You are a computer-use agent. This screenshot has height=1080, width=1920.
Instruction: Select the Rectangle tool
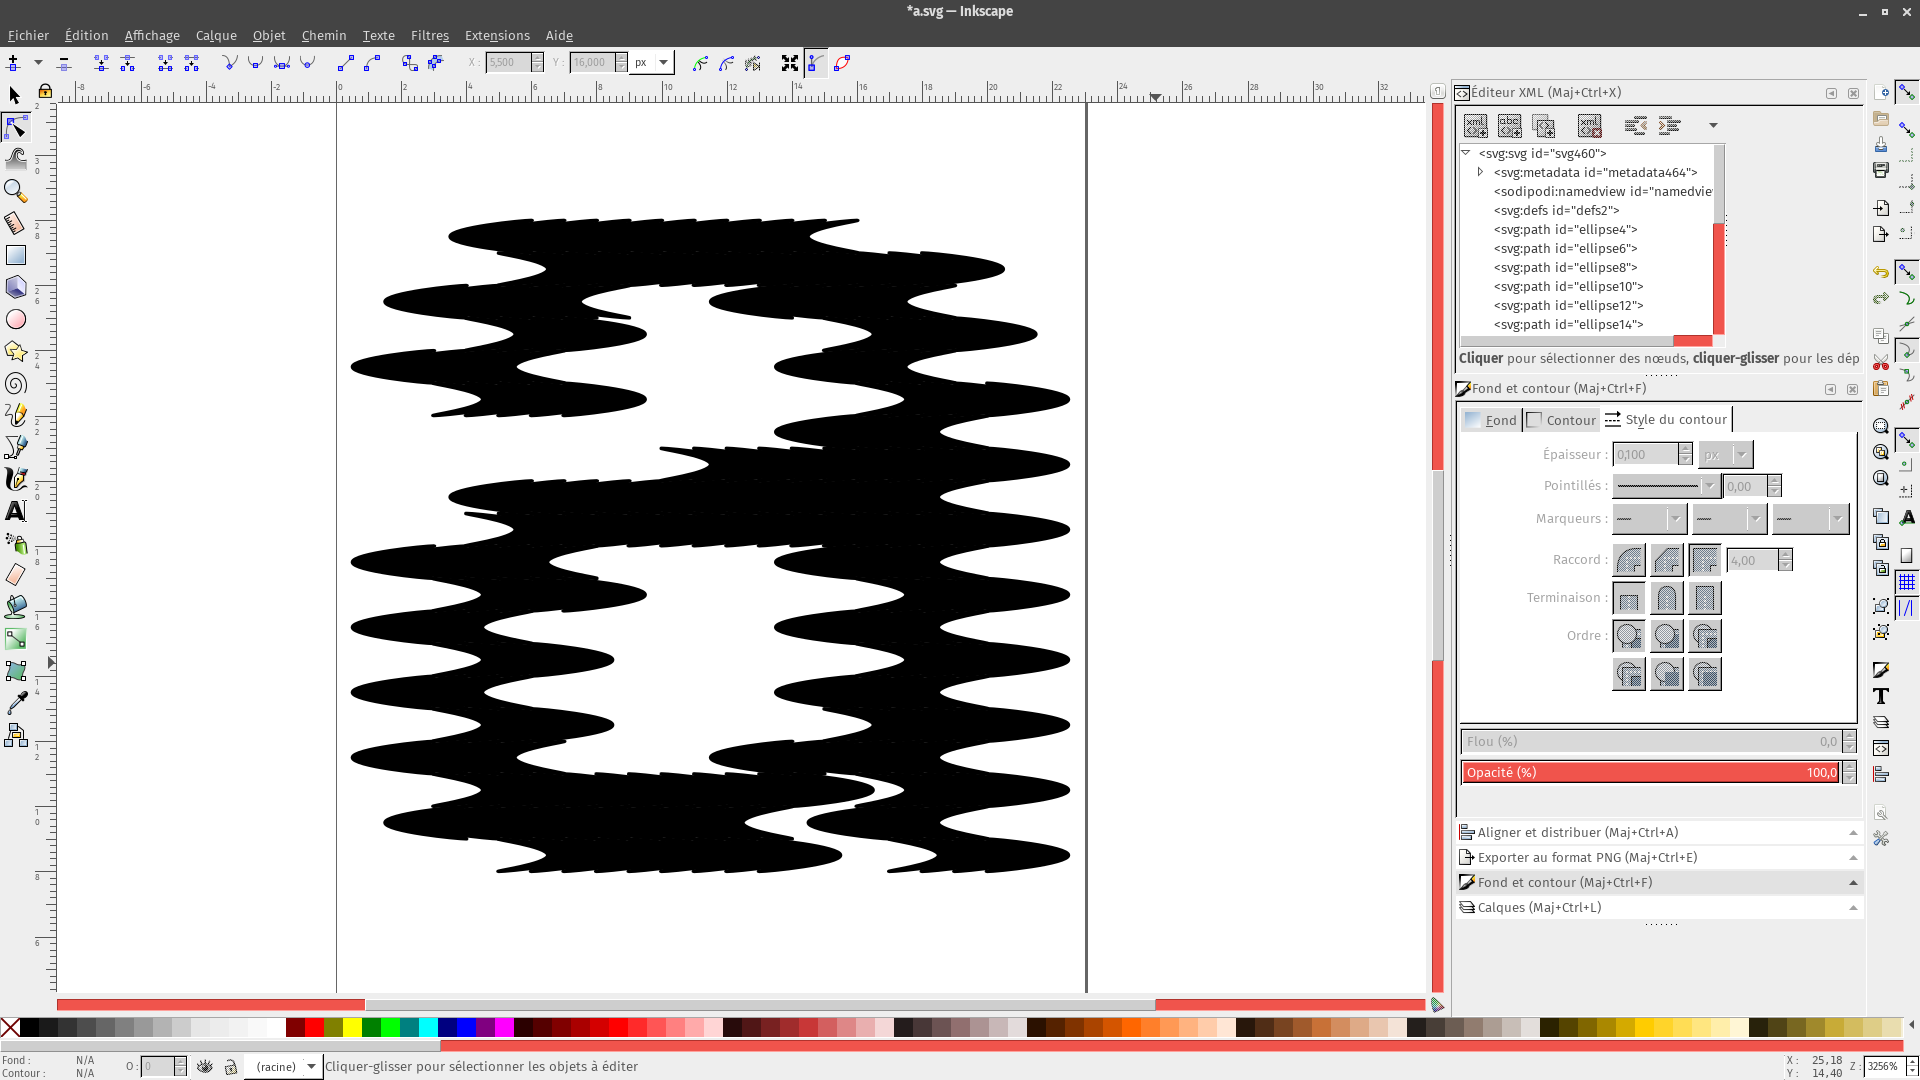pyautogui.click(x=15, y=255)
